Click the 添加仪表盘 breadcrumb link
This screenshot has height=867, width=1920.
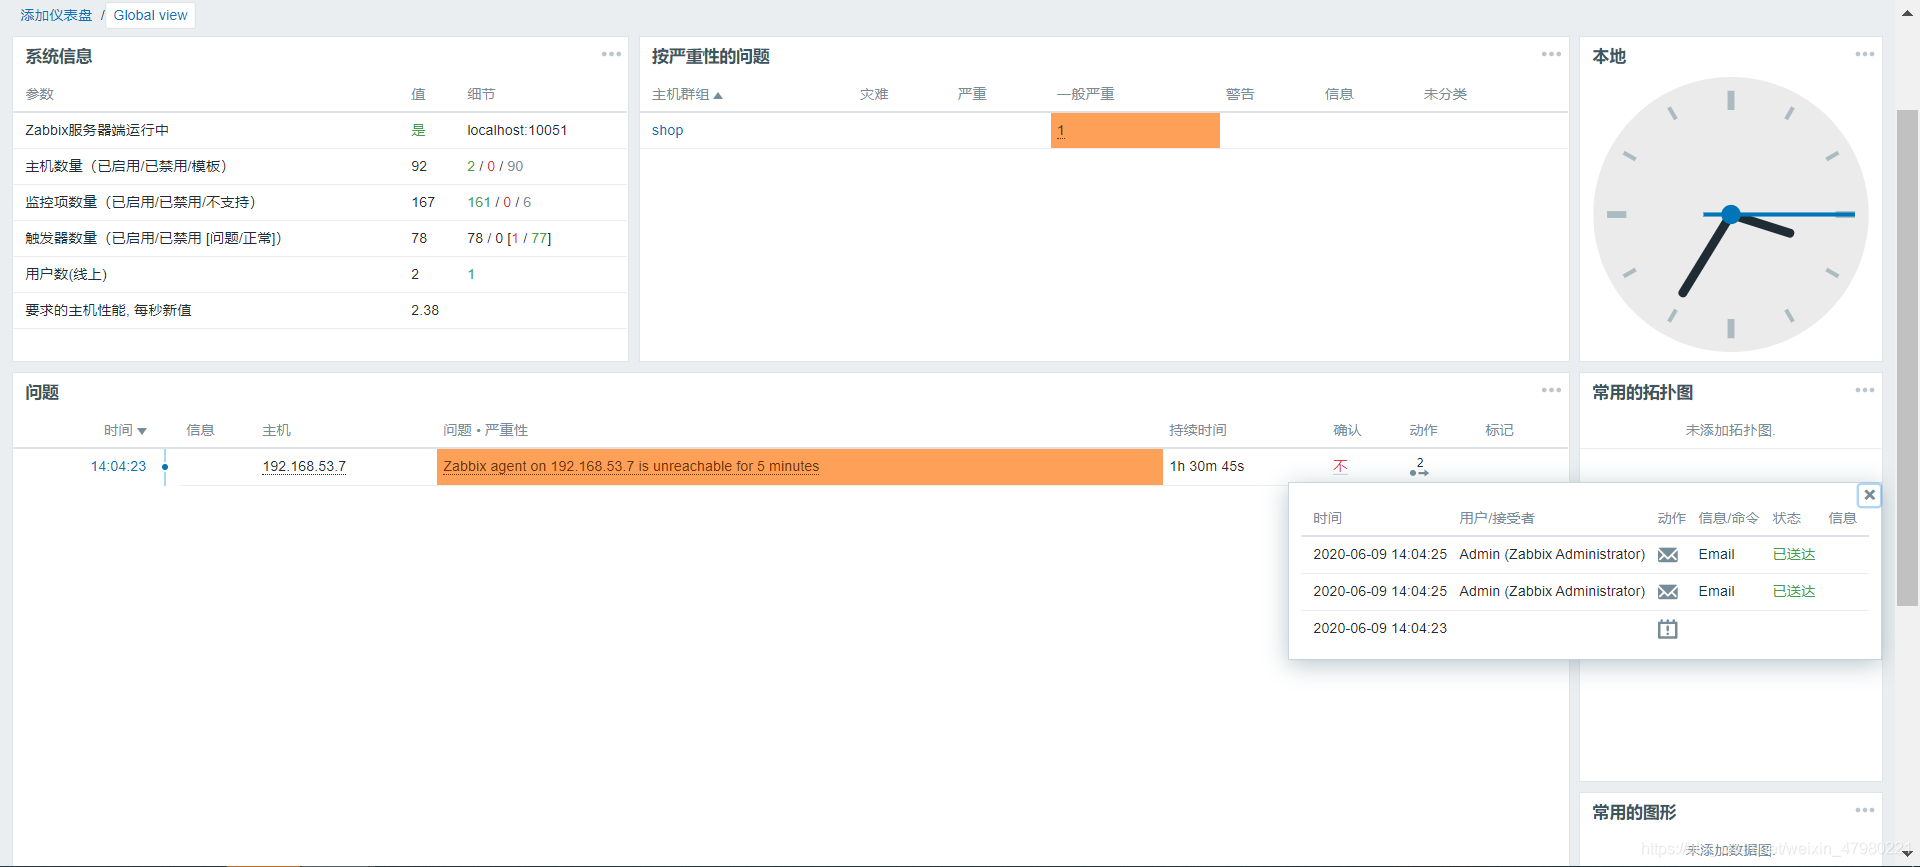56,15
